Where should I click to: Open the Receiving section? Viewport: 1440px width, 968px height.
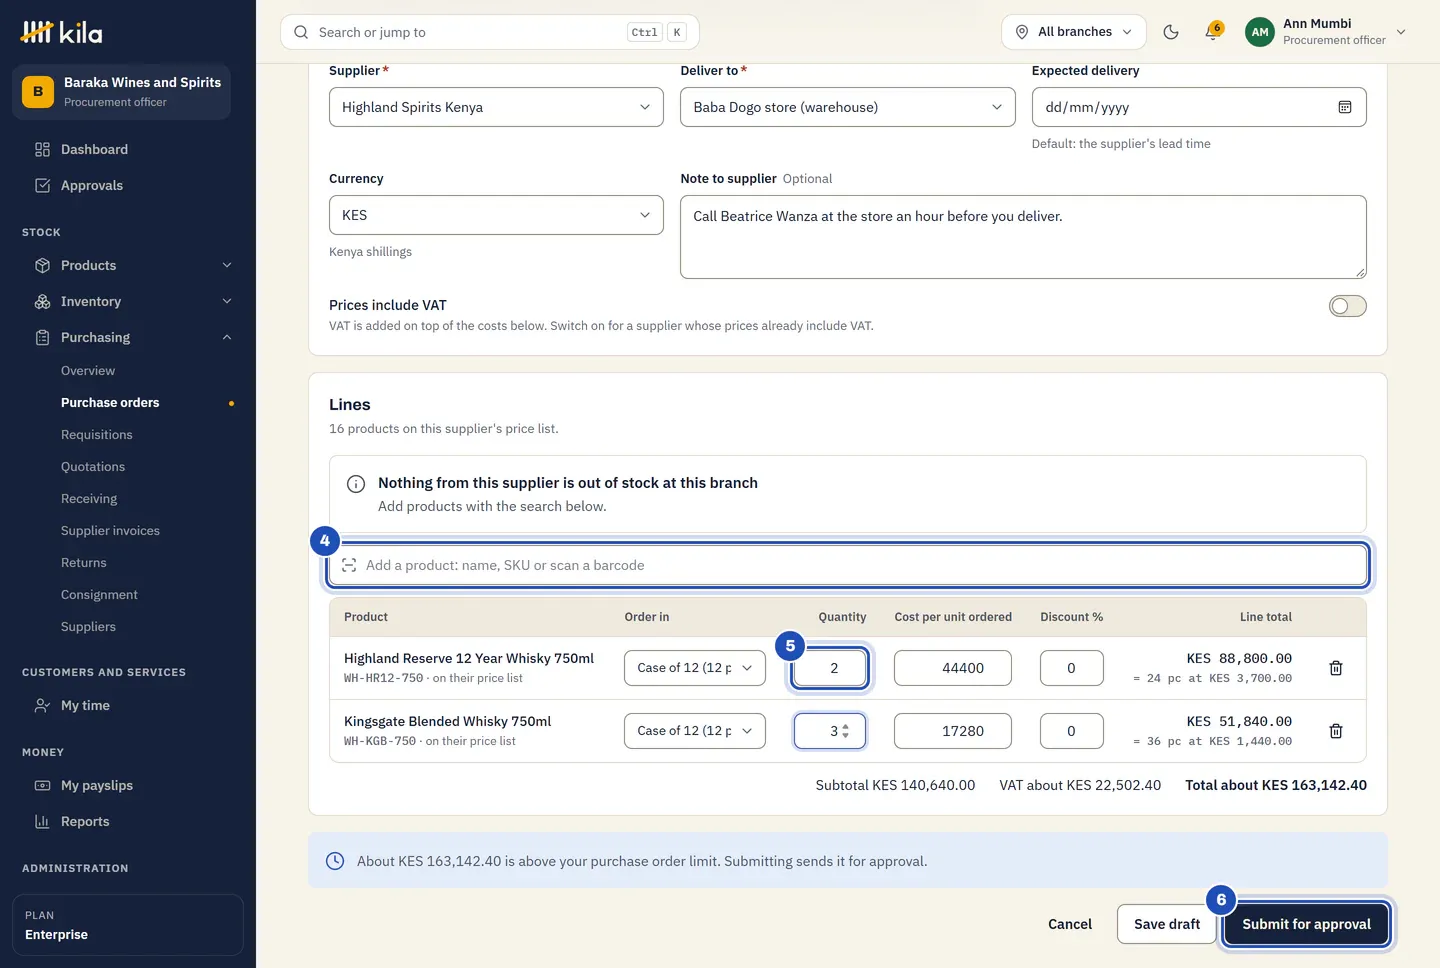click(89, 498)
